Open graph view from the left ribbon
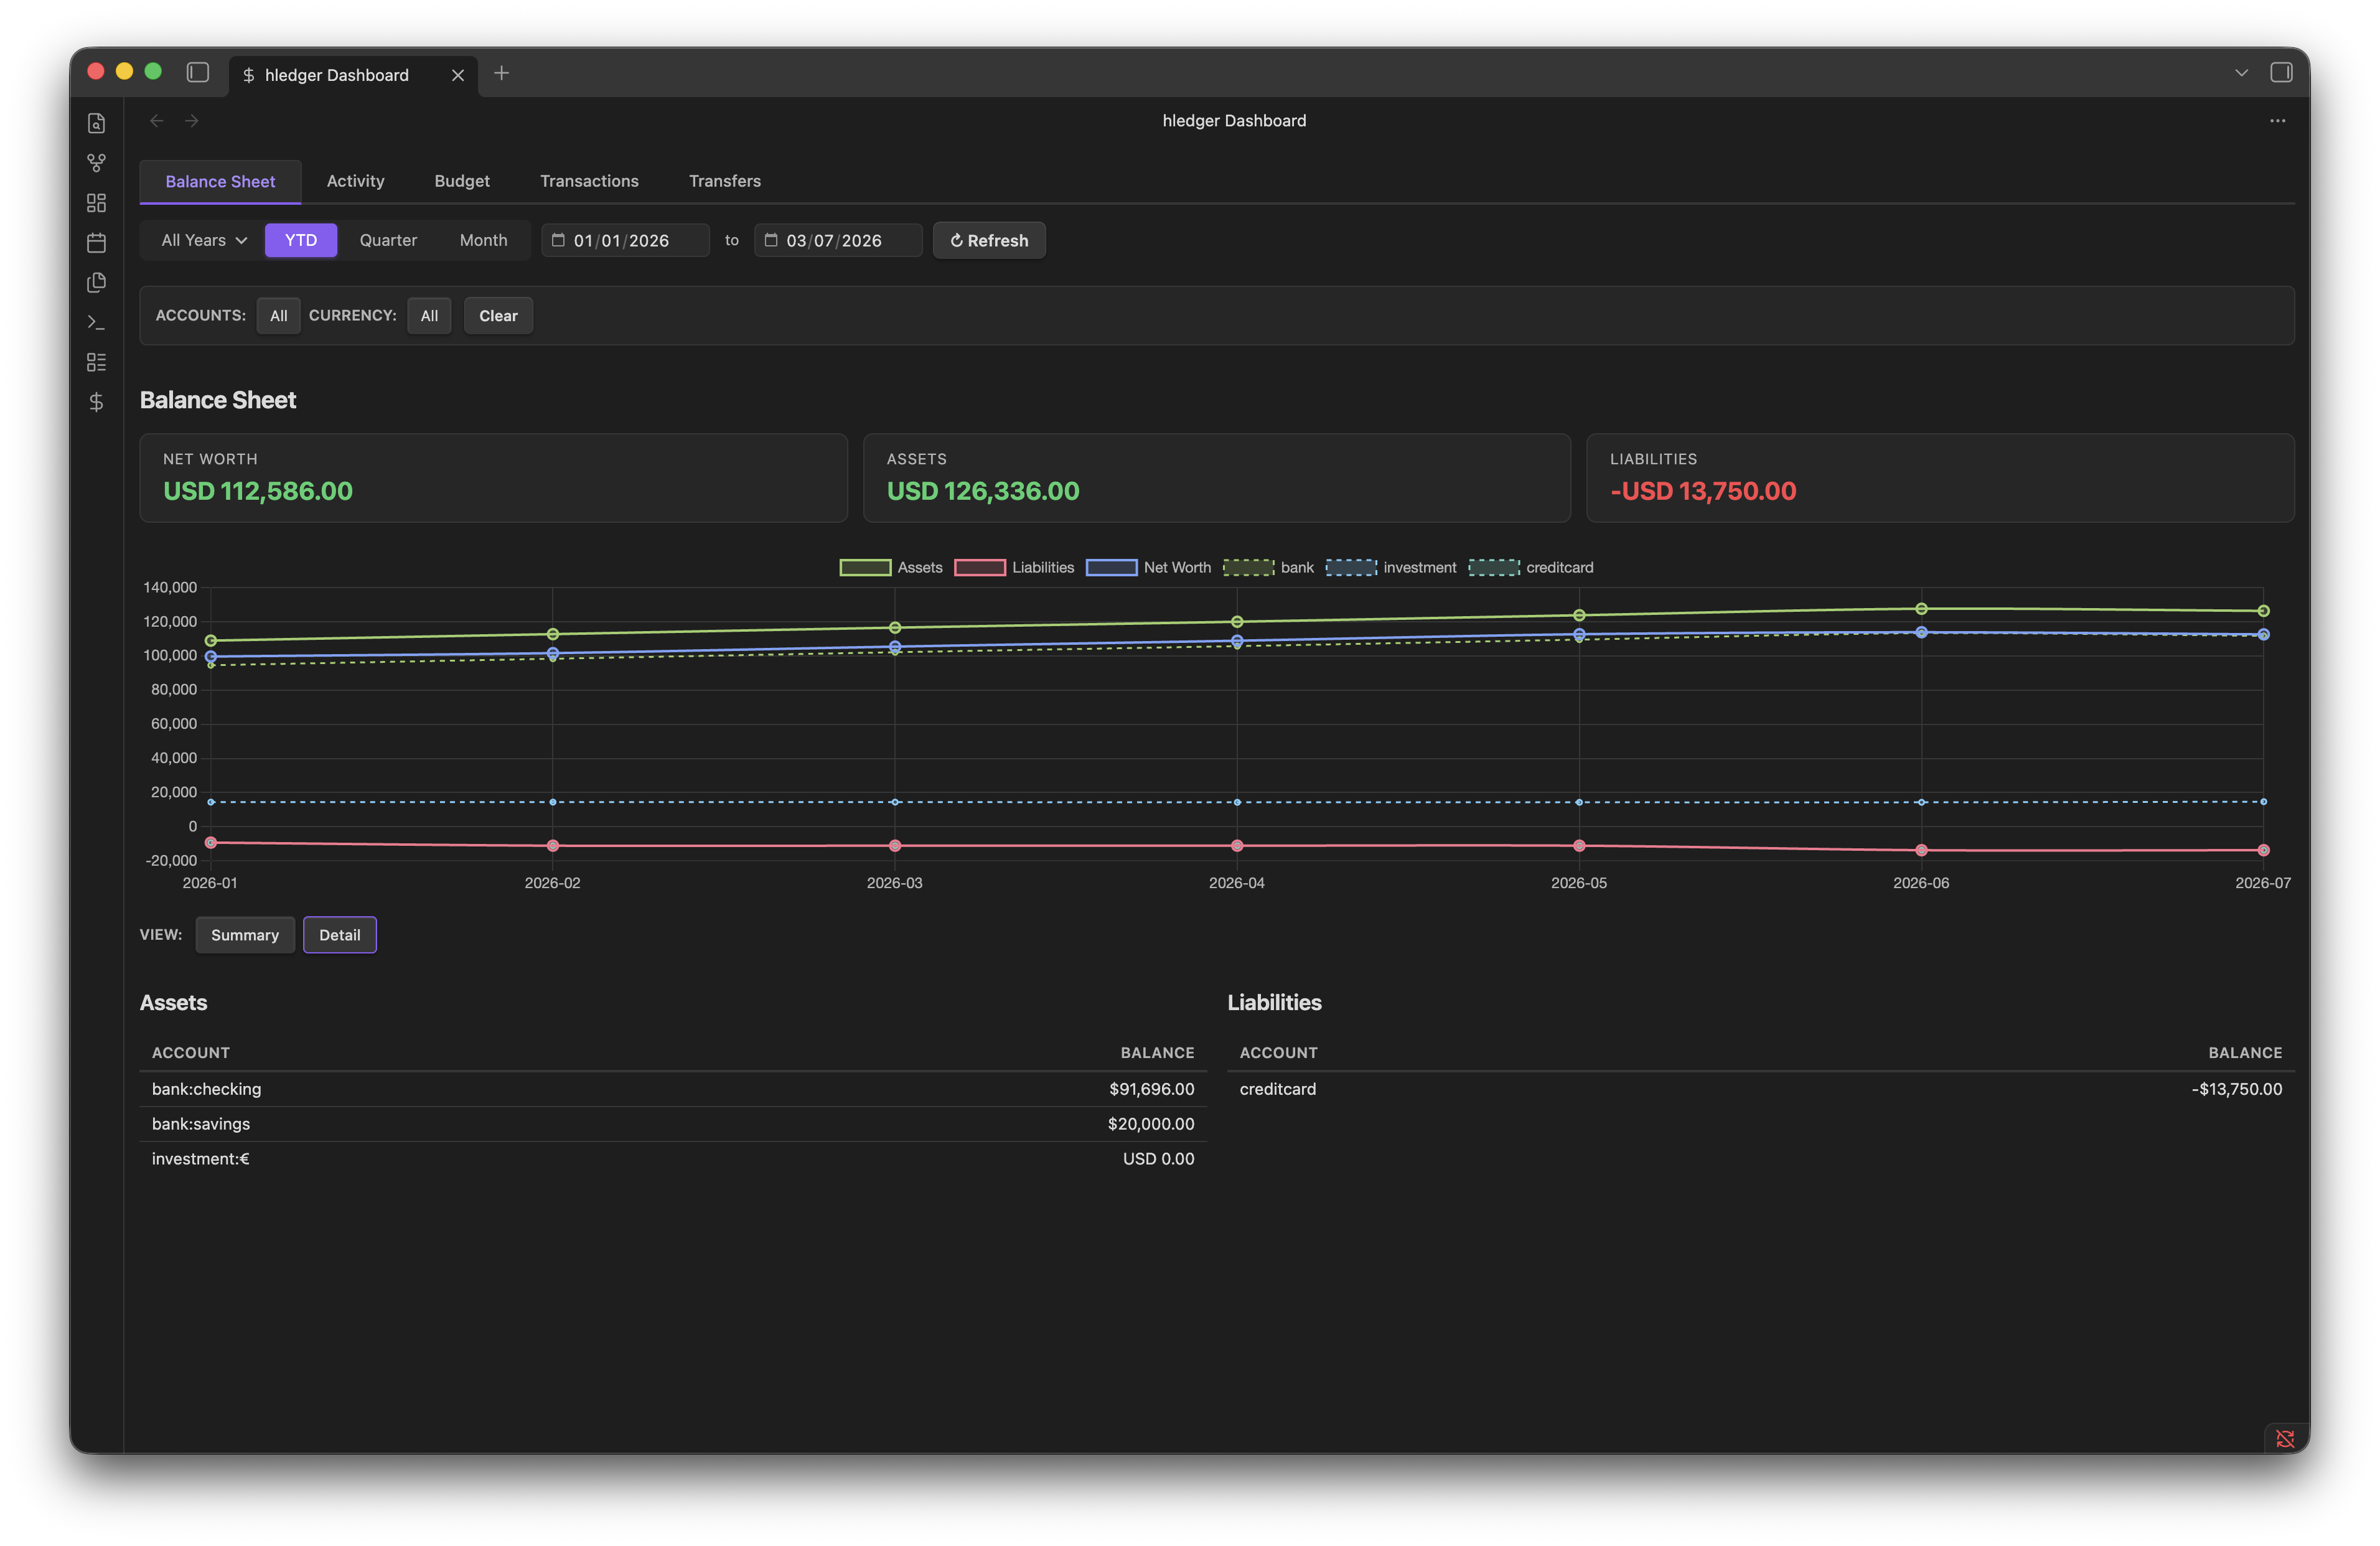This screenshot has height=1546, width=2380. [x=96, y=163]
